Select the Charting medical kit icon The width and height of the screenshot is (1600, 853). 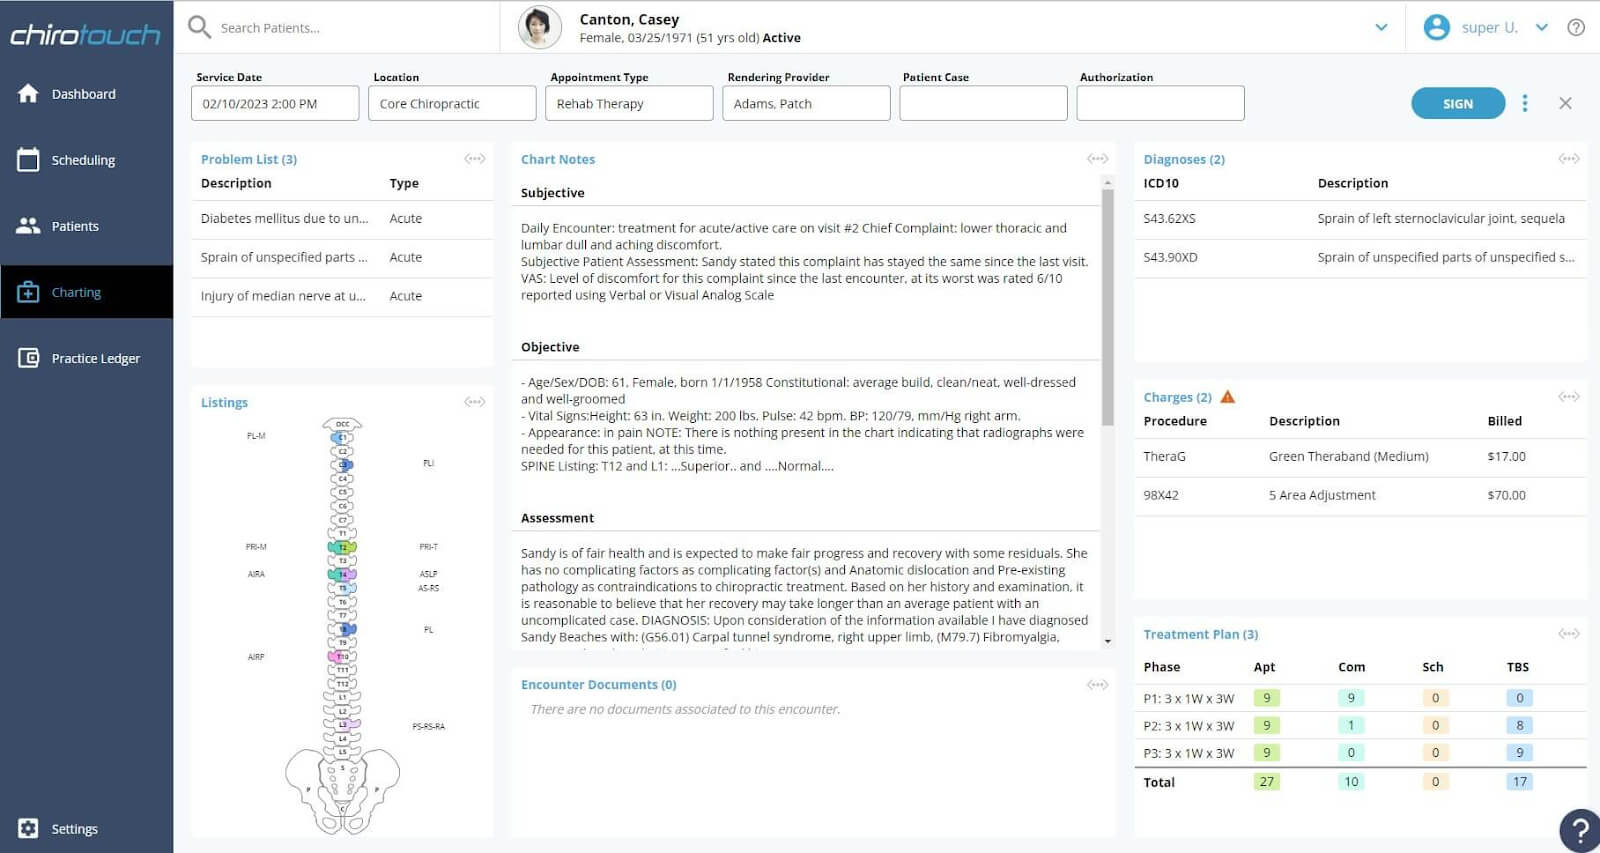28,292
